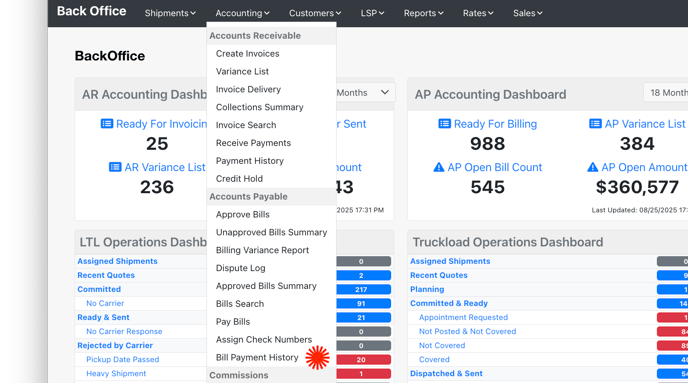This screenshot has height=383, width=688.
Task: Open the AP dashboard 18 Months selector
Action: [x=666, y=93]
